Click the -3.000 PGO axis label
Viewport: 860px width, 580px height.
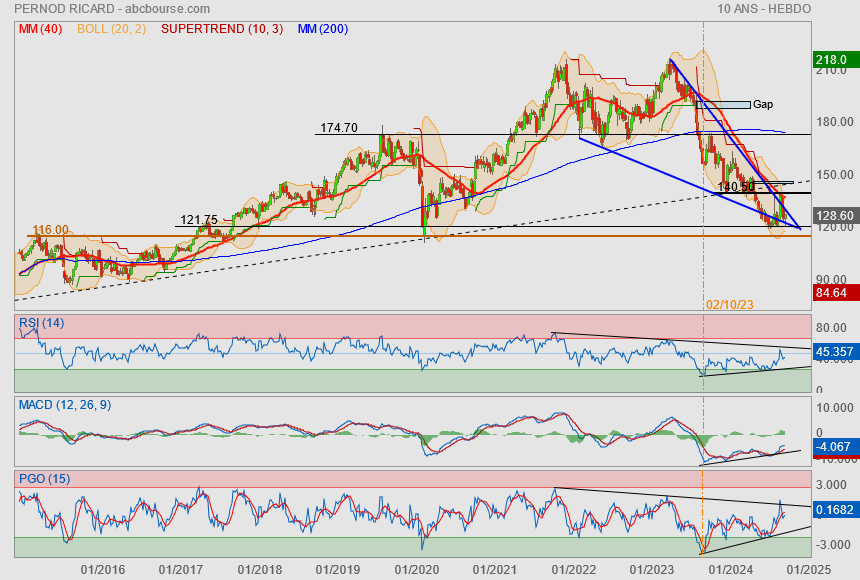831,544
